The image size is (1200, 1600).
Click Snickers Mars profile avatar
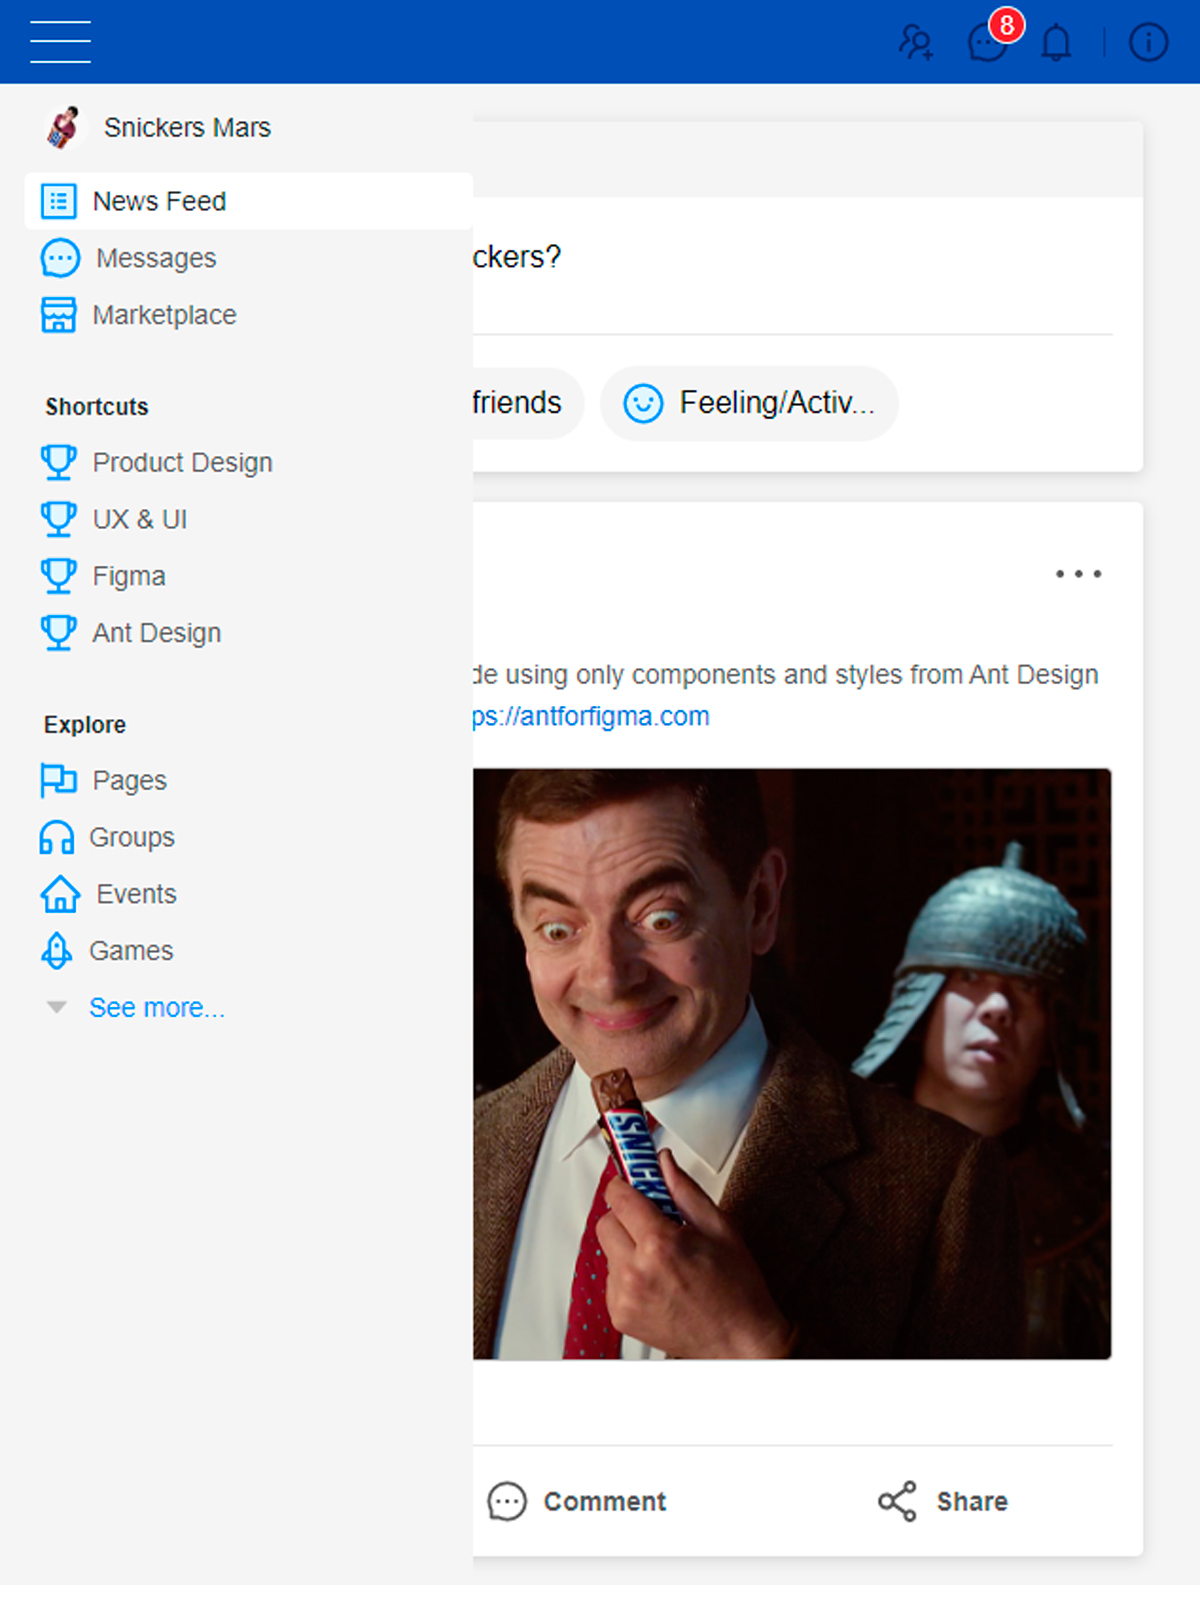63,127
